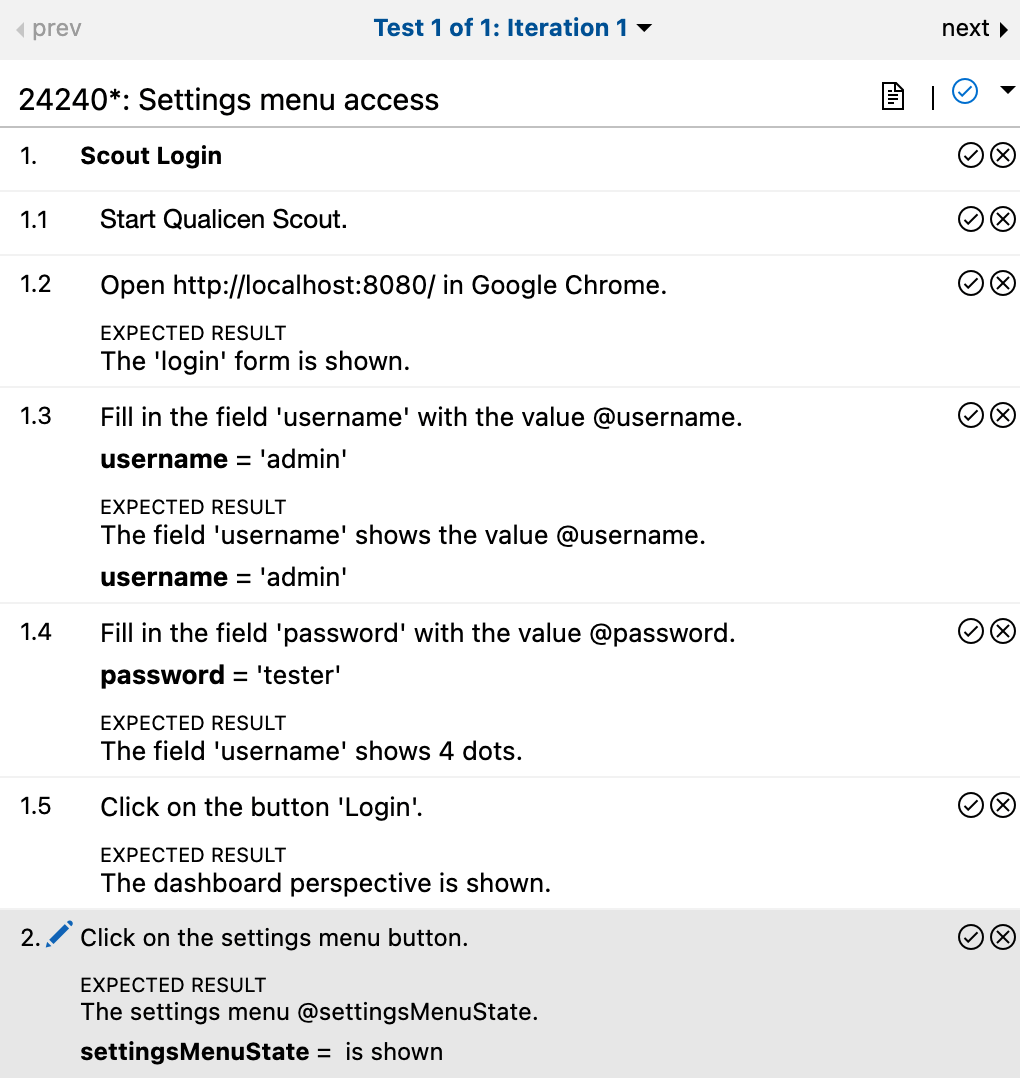Mark step 1.1 as failed
The height and width of the screenshot is (1082, 1020).
1003,219
